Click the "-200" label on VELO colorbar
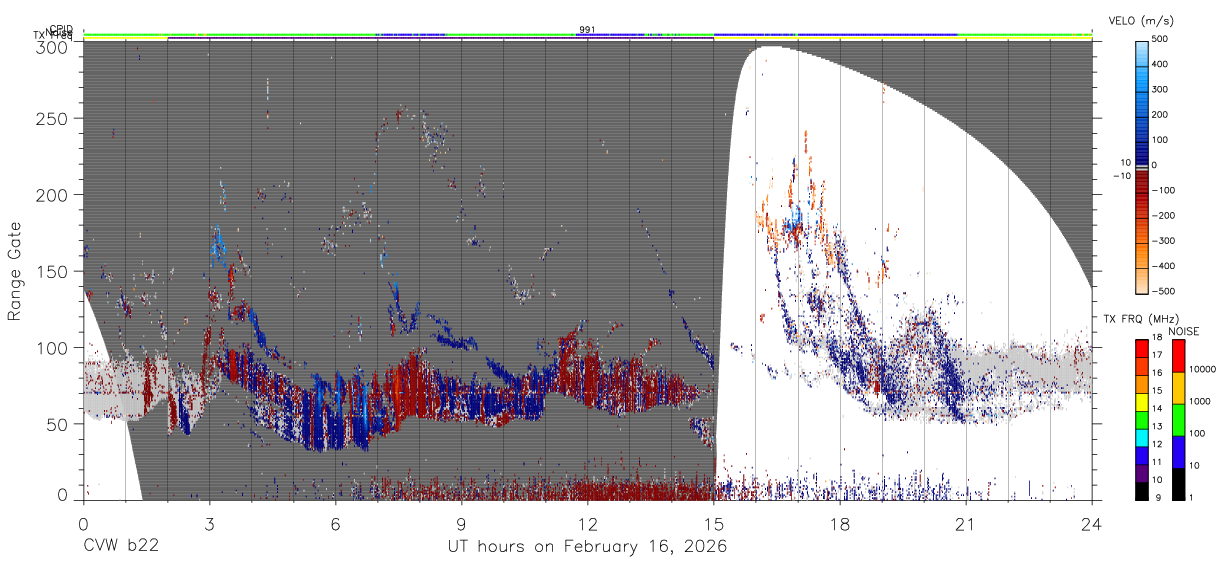Image resolution: width=1228 pixels, height=567 pixels. (x=1163, y=216)
